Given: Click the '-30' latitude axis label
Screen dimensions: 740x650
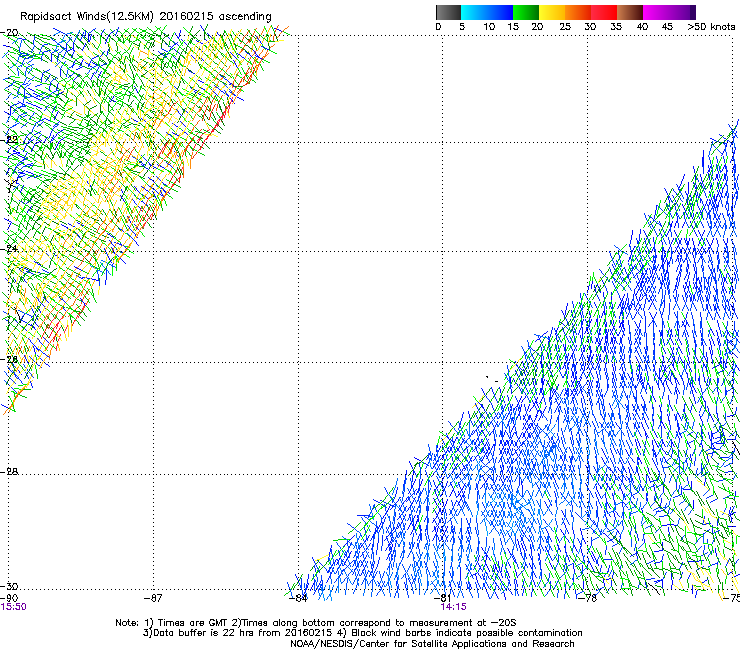Looking at the screenshot, I should click(10, 586).
